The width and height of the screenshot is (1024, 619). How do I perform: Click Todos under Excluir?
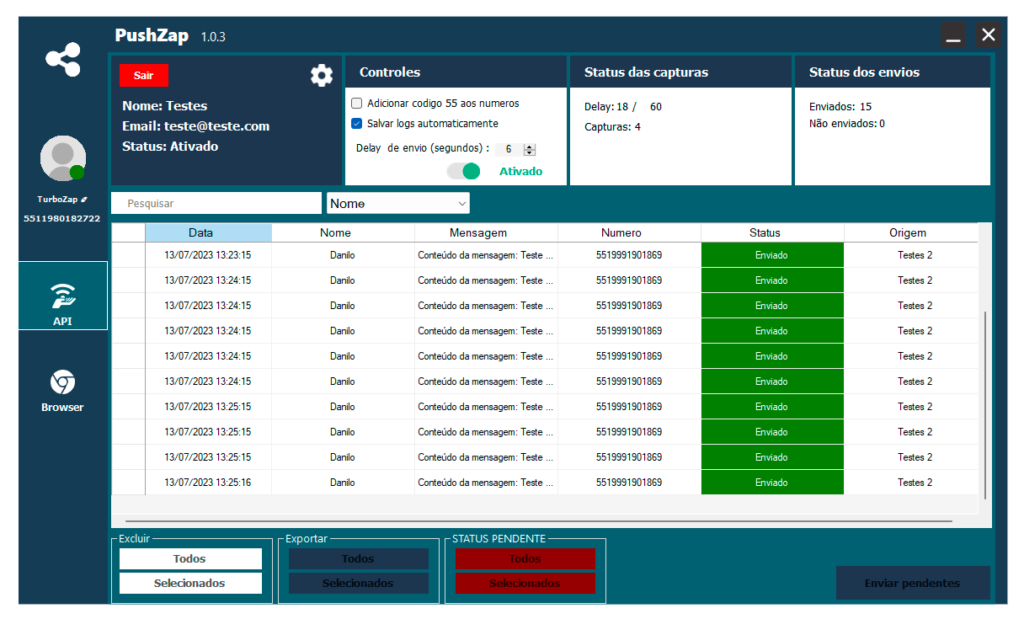coord(190,559)
